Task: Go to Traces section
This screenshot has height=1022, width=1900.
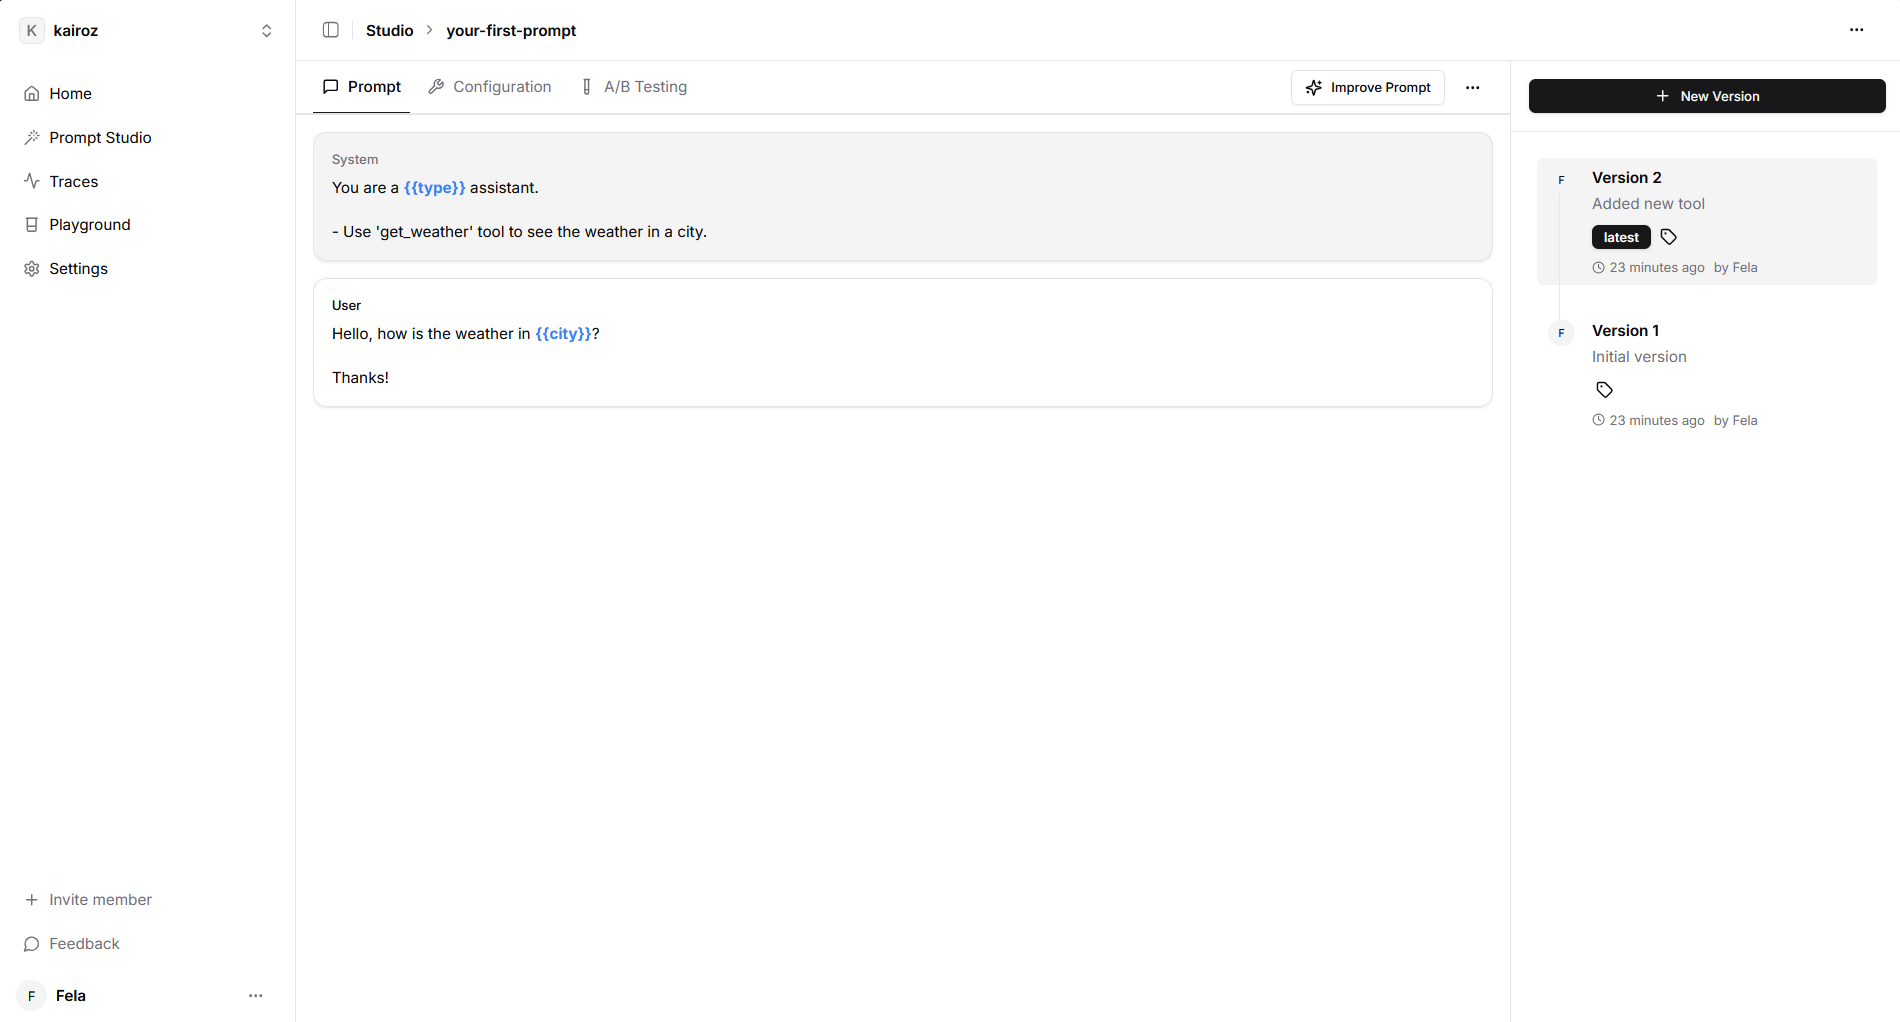Action: [x=73, y=182]
